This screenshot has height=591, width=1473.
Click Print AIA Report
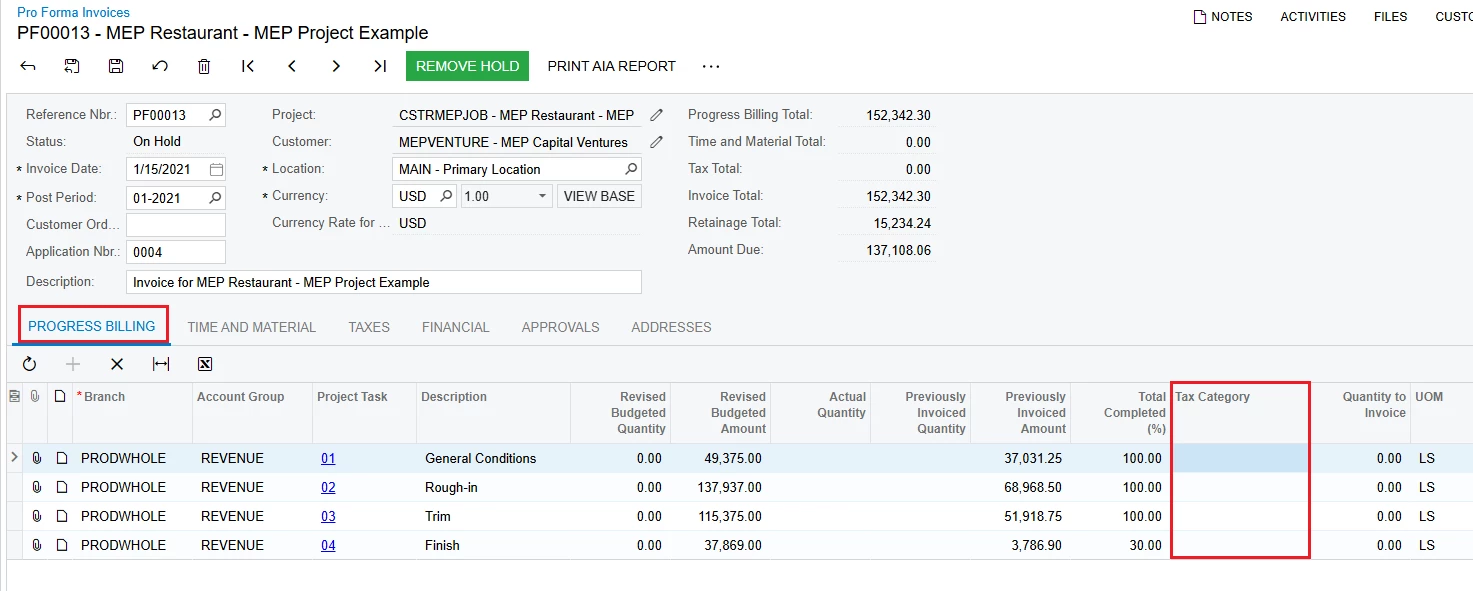pos(611,66)
